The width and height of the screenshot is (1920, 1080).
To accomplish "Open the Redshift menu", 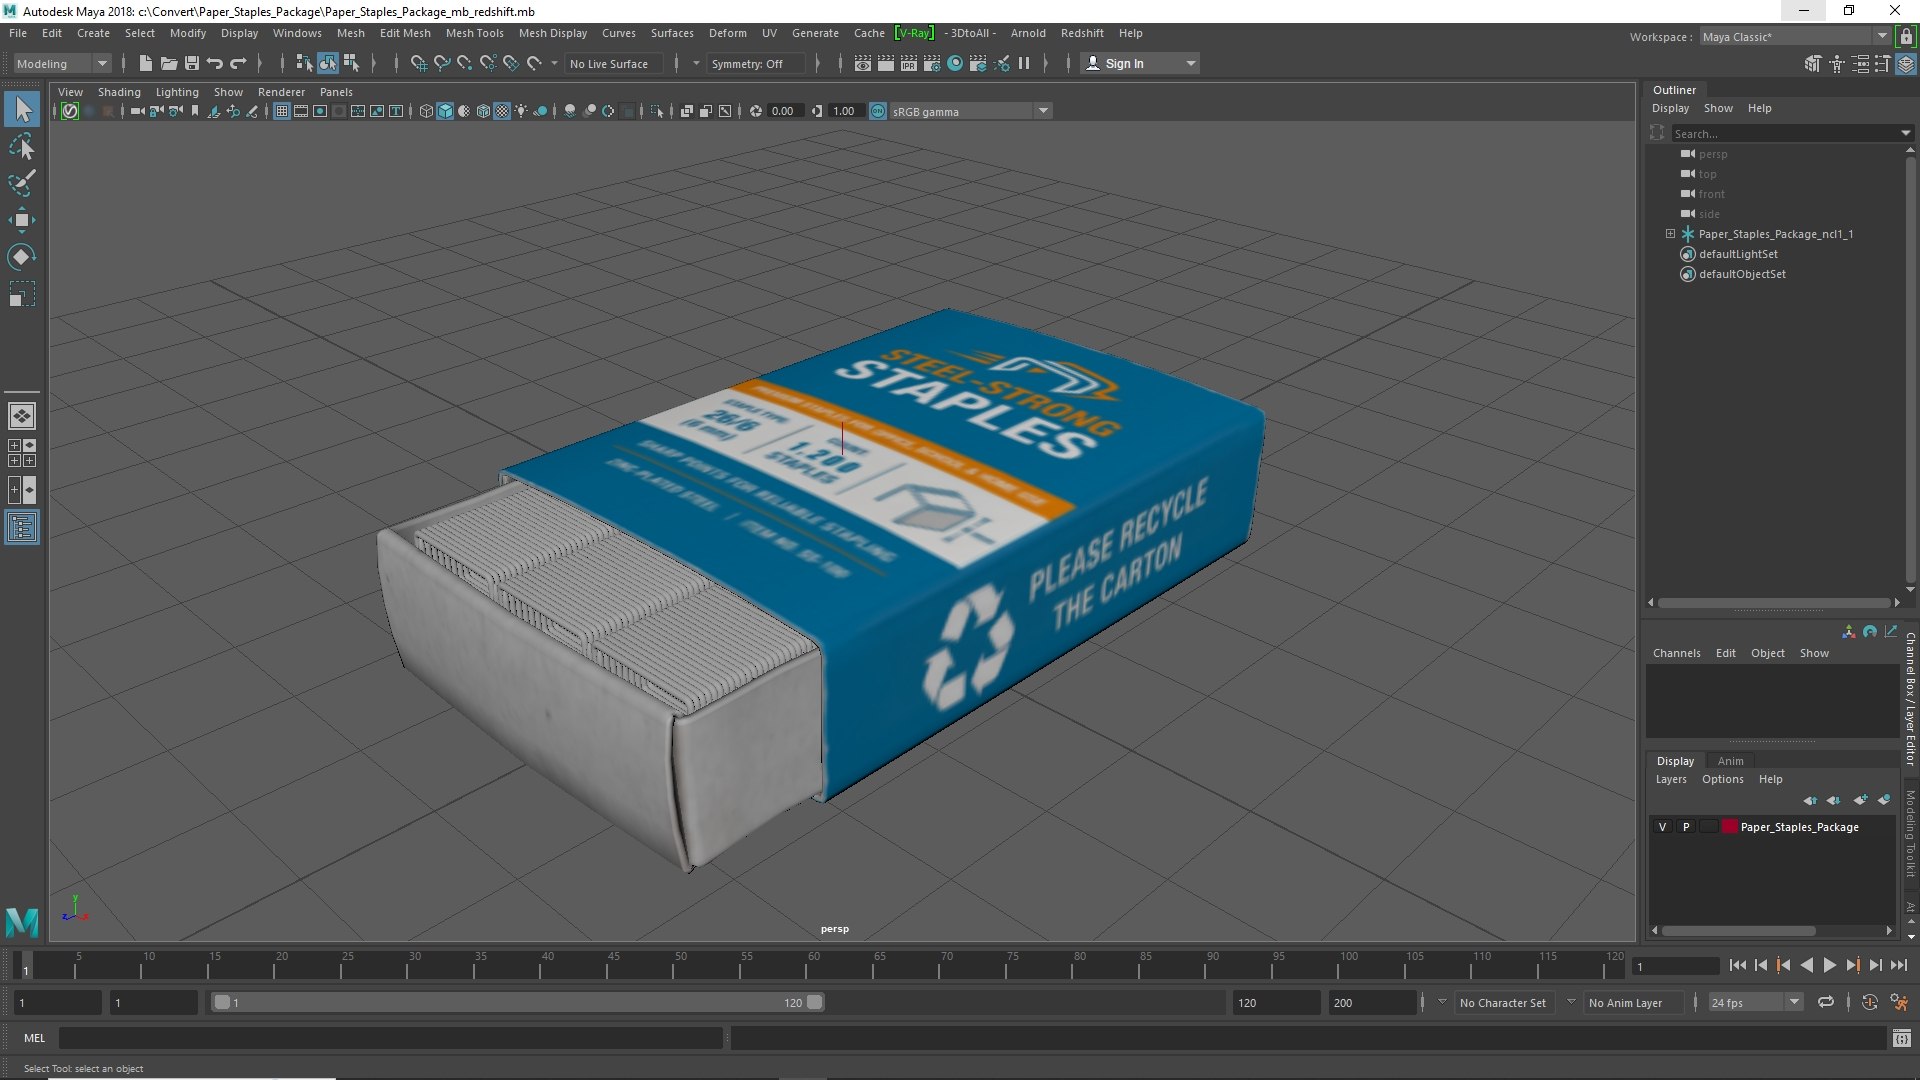I will (1082, 33).
